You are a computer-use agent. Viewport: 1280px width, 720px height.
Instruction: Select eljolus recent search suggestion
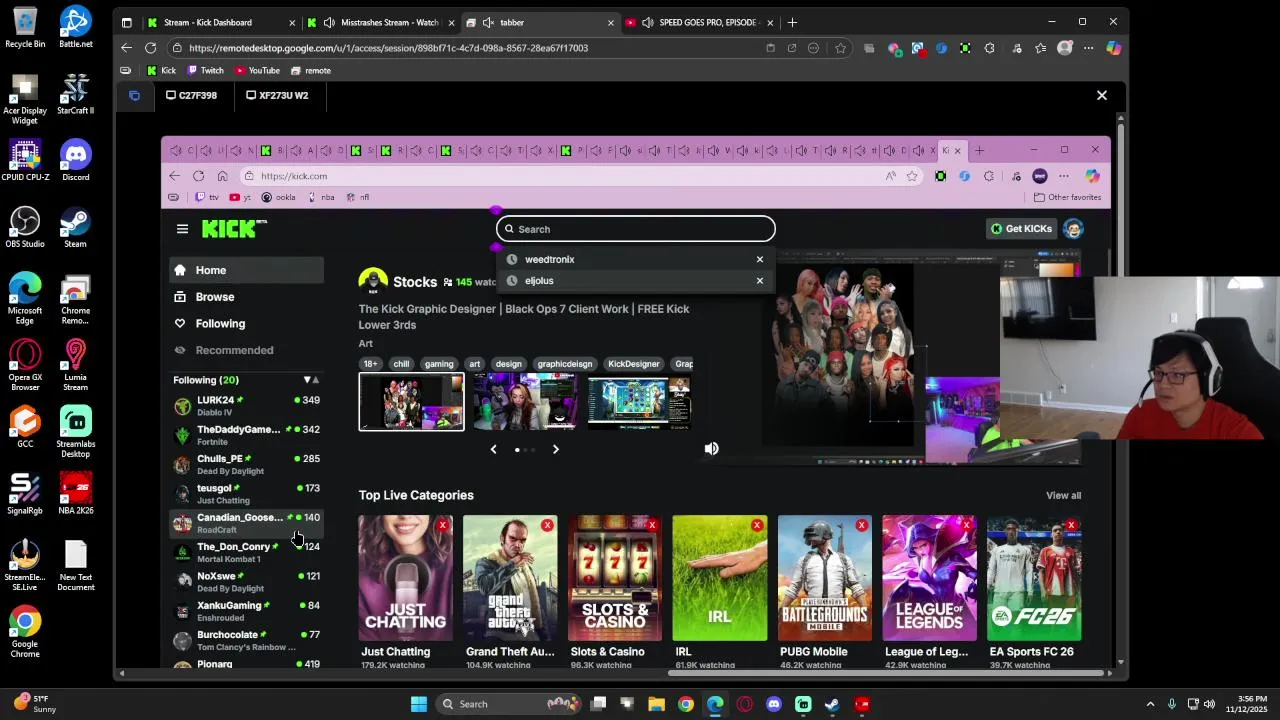coord(539,281)
